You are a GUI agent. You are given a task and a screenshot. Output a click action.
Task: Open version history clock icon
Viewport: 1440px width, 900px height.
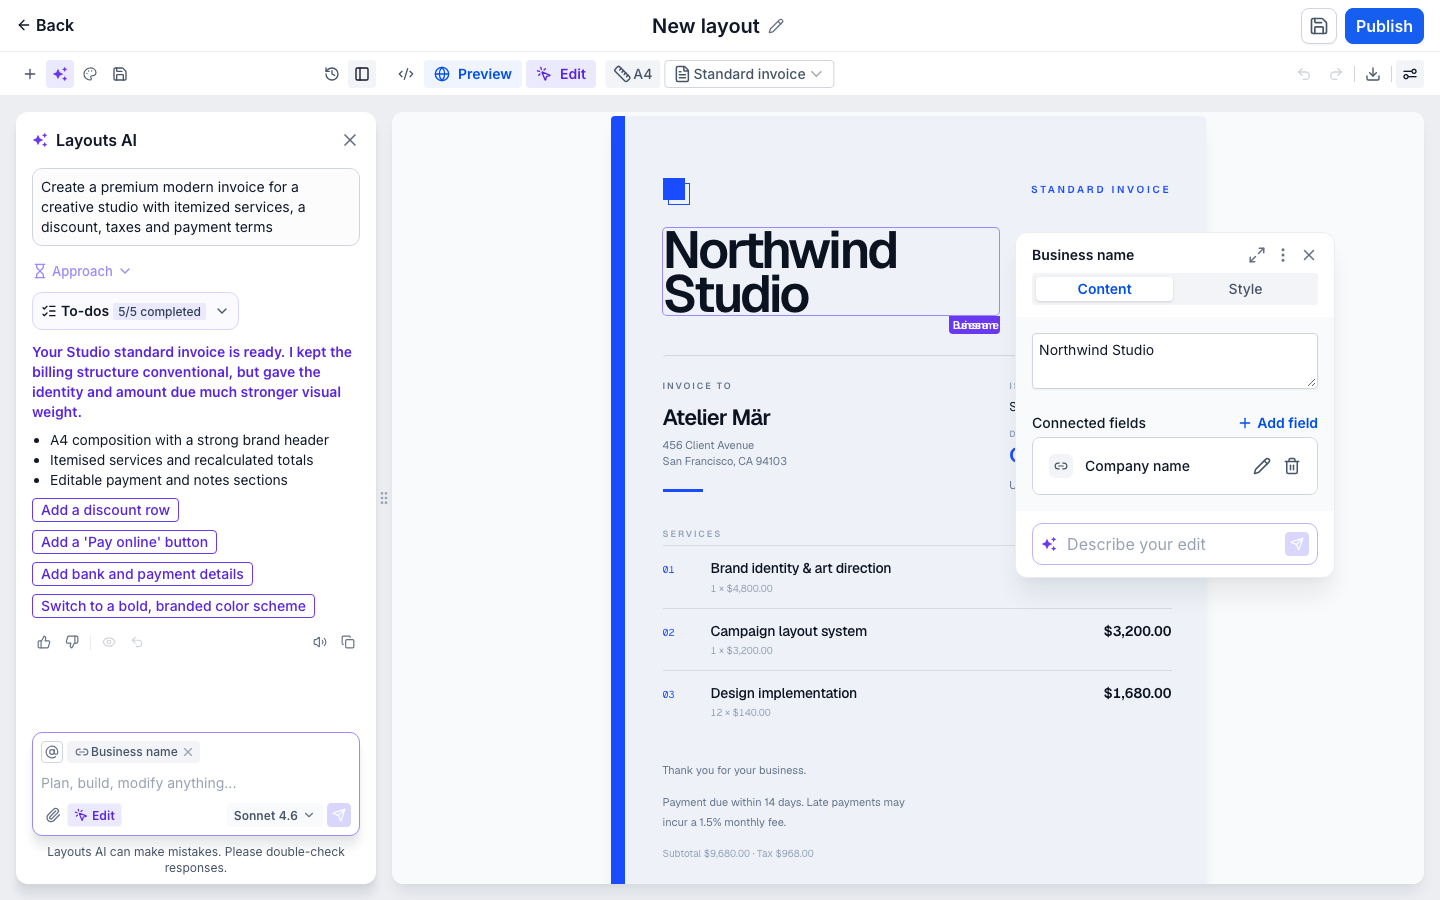(332, 74)
